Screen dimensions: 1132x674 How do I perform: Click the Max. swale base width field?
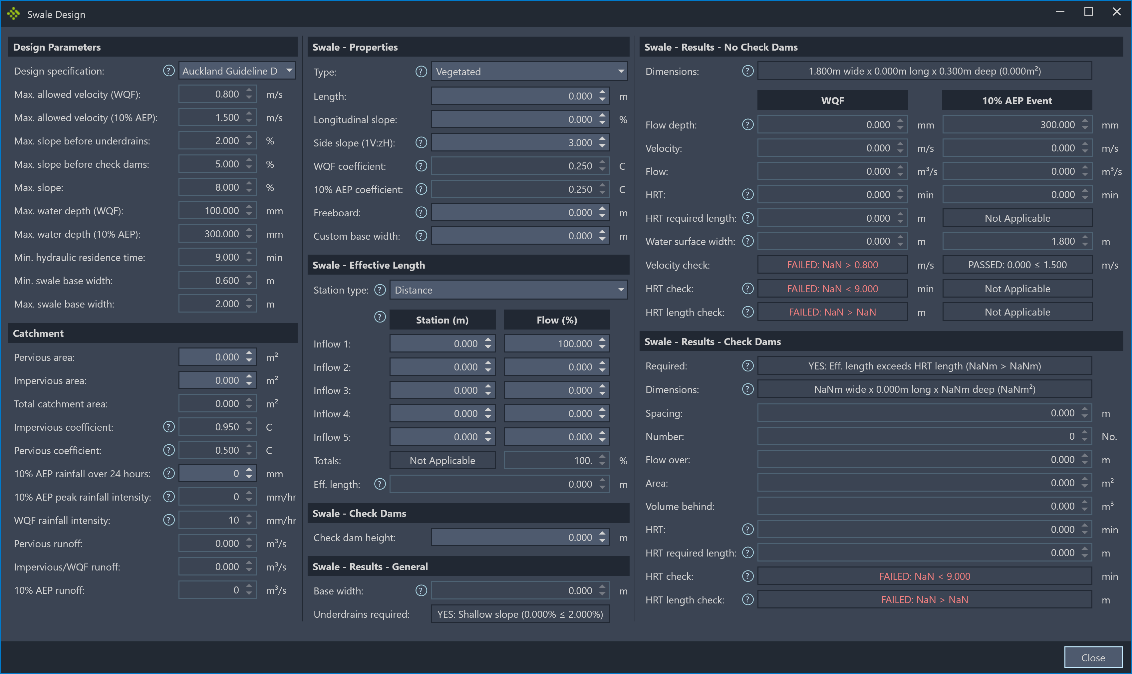(x=217, y=304)
